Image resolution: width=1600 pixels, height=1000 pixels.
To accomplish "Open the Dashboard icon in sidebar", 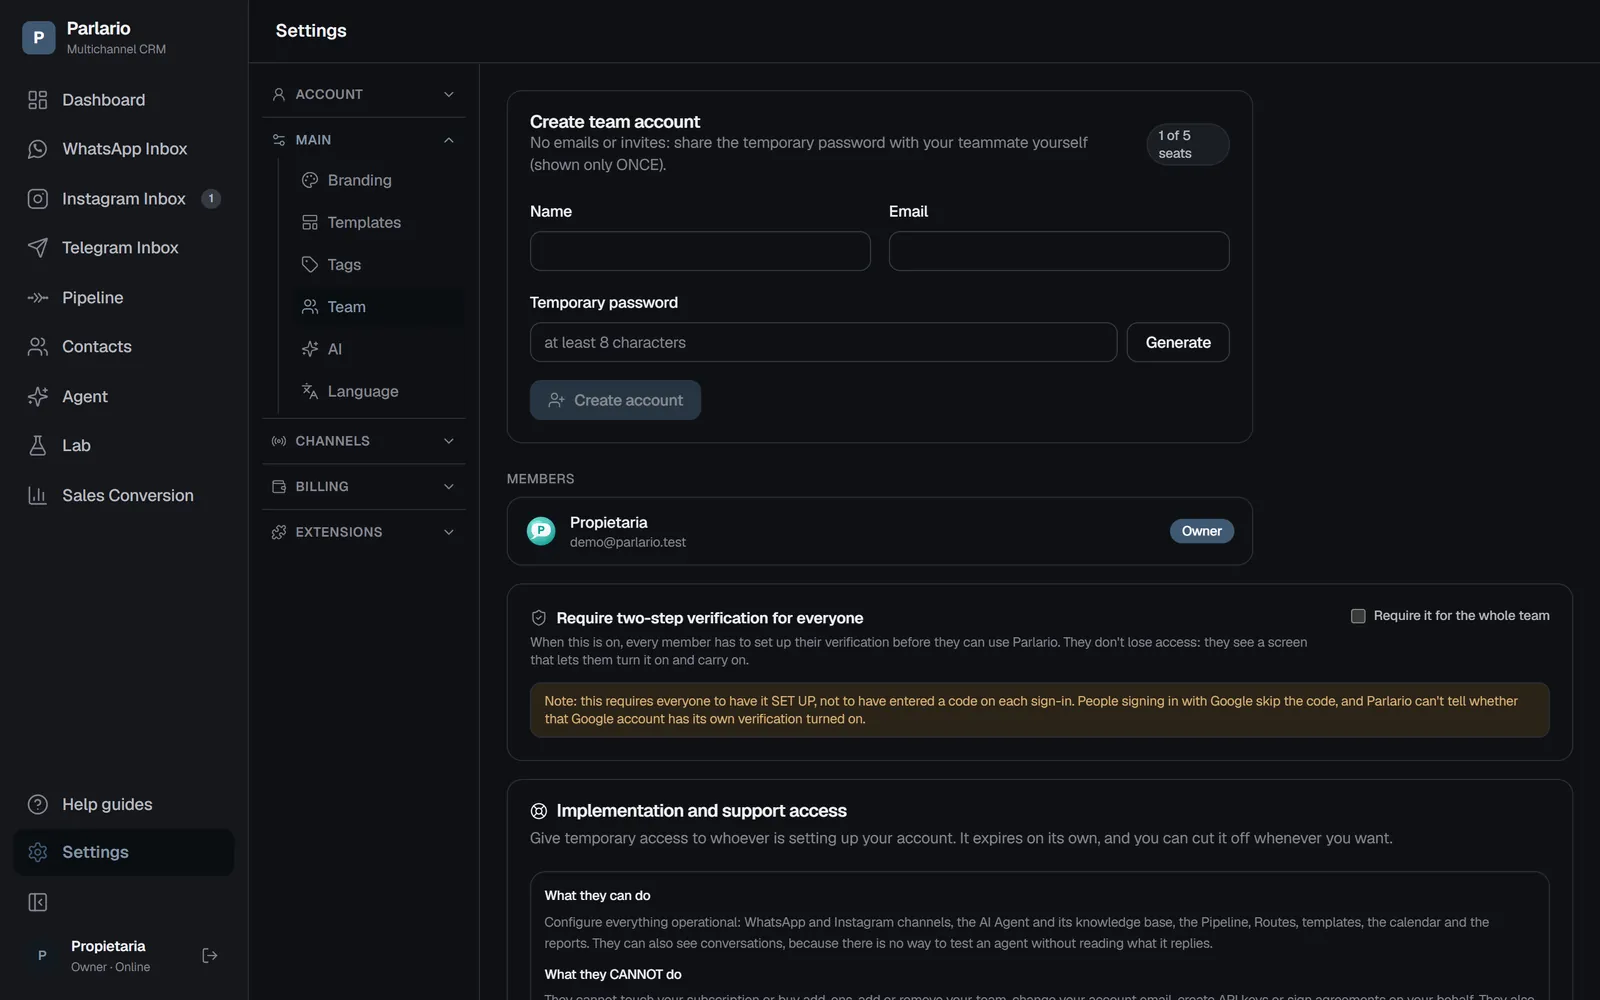I will (38, 100).
